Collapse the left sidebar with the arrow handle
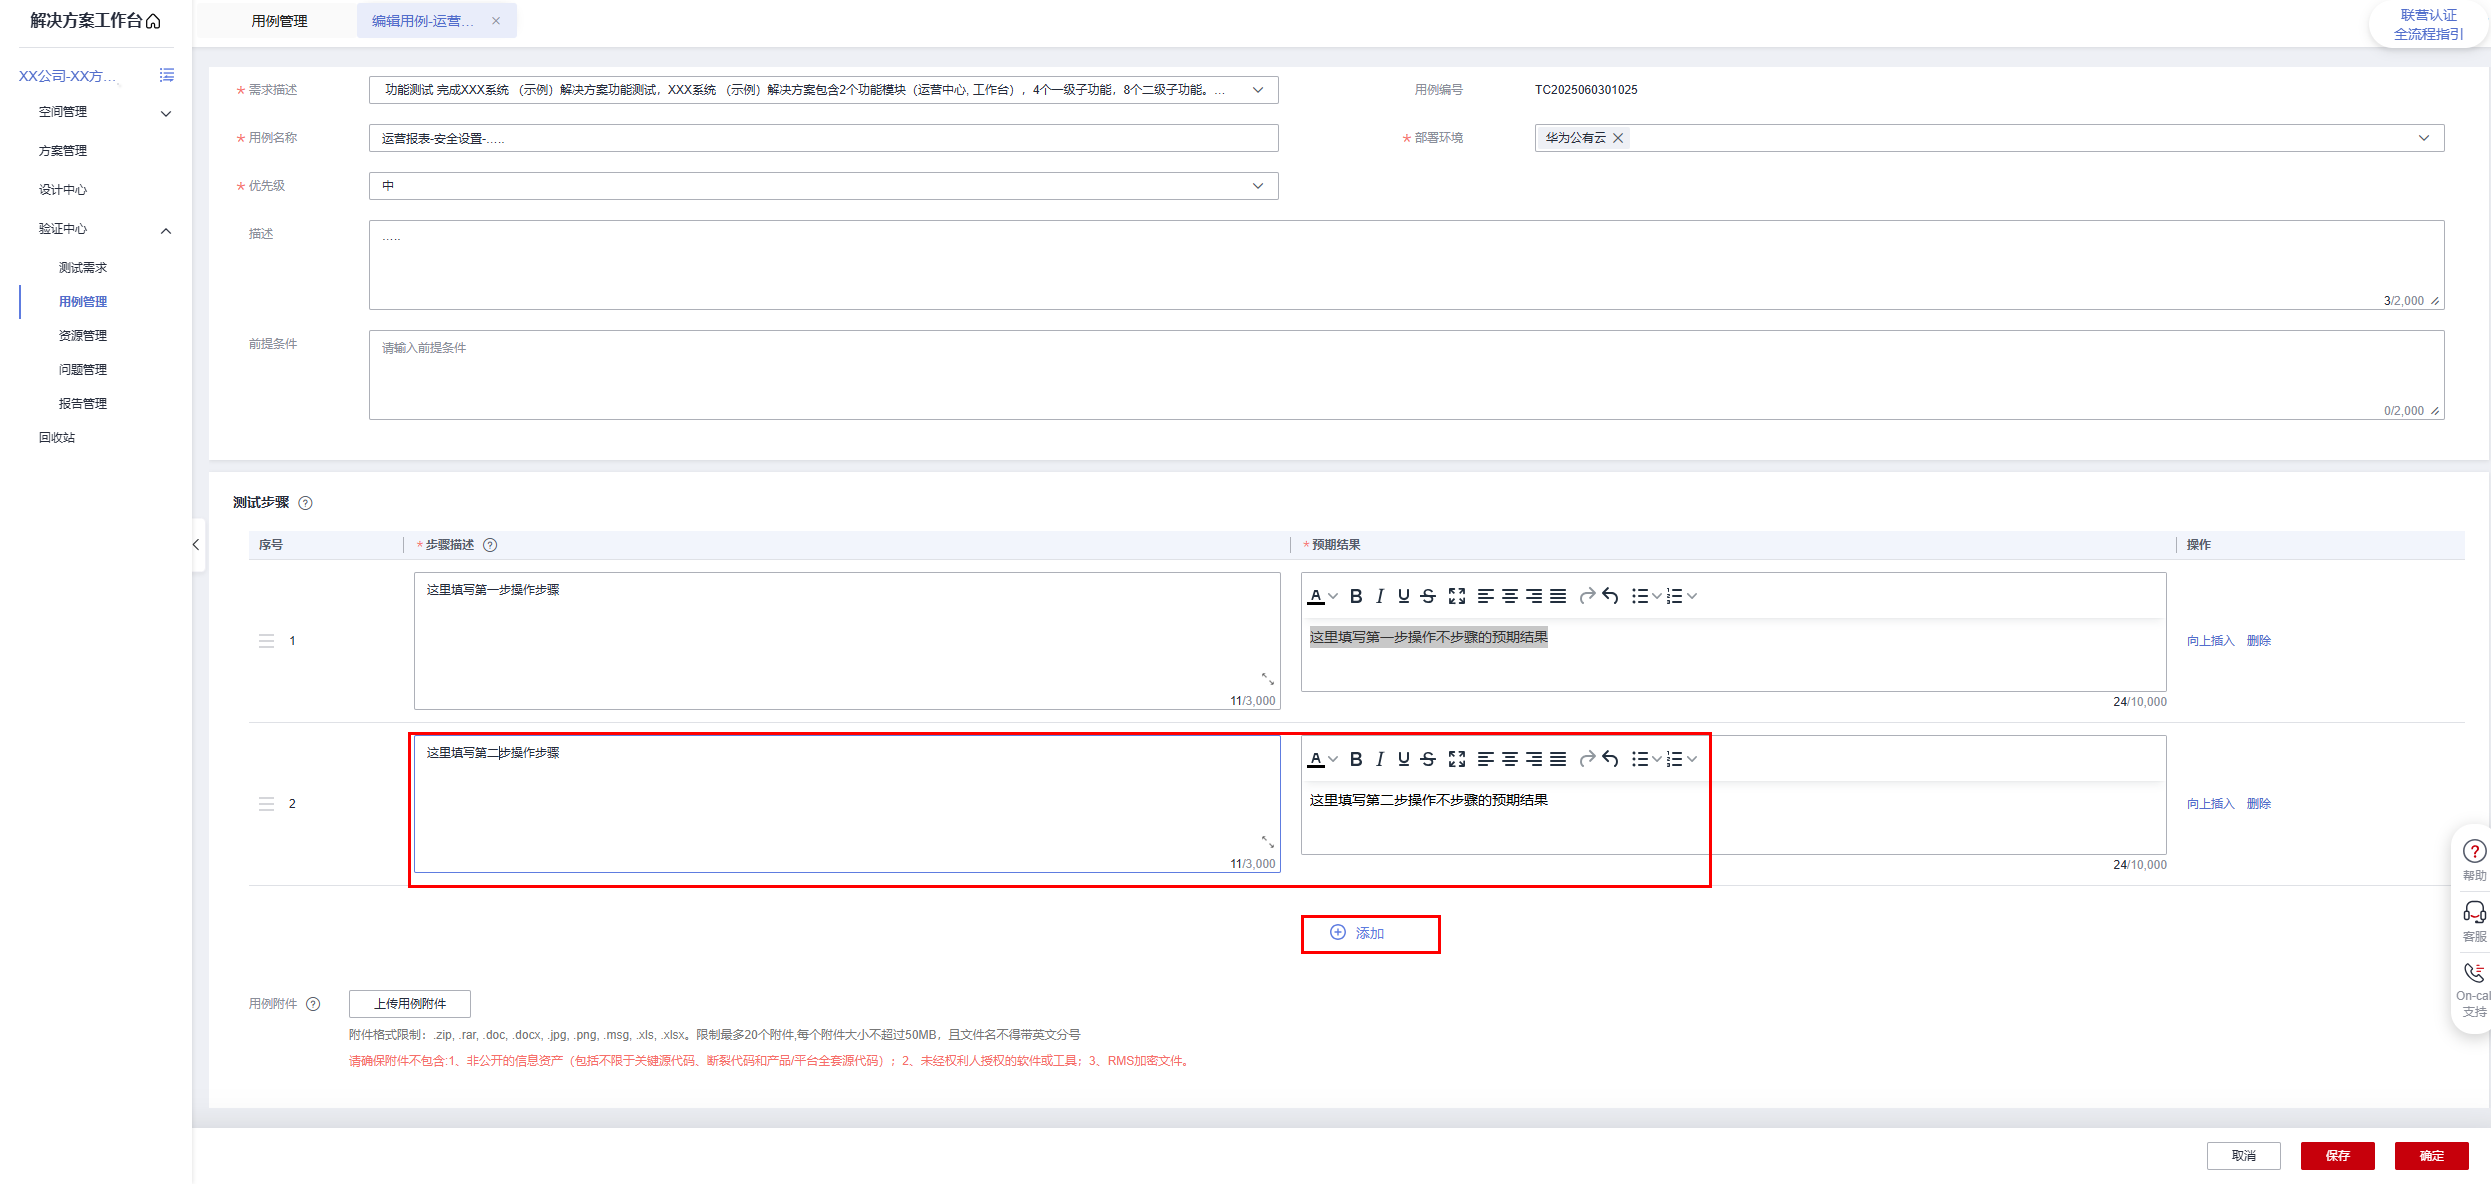Image resolution: width=2491 pixels, height=1184 pixels. [x=196, y=545]
